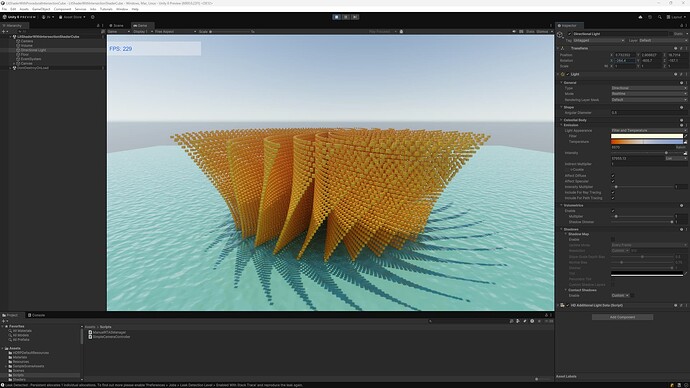This screenshot has height=388, width=690.
Task: Open the Asset Store dropdown
Action: point(73,17)
